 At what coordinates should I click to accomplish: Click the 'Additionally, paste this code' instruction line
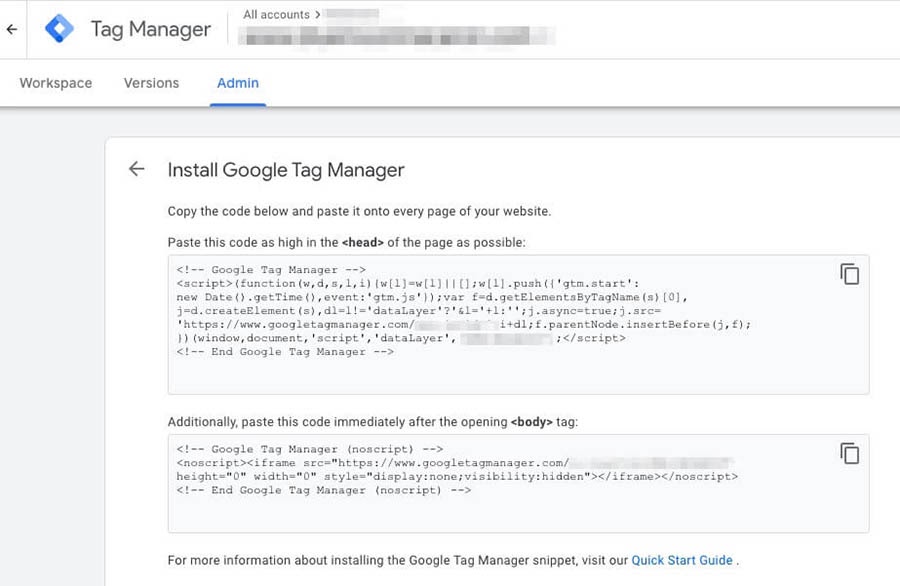click(x=373, y=422)
